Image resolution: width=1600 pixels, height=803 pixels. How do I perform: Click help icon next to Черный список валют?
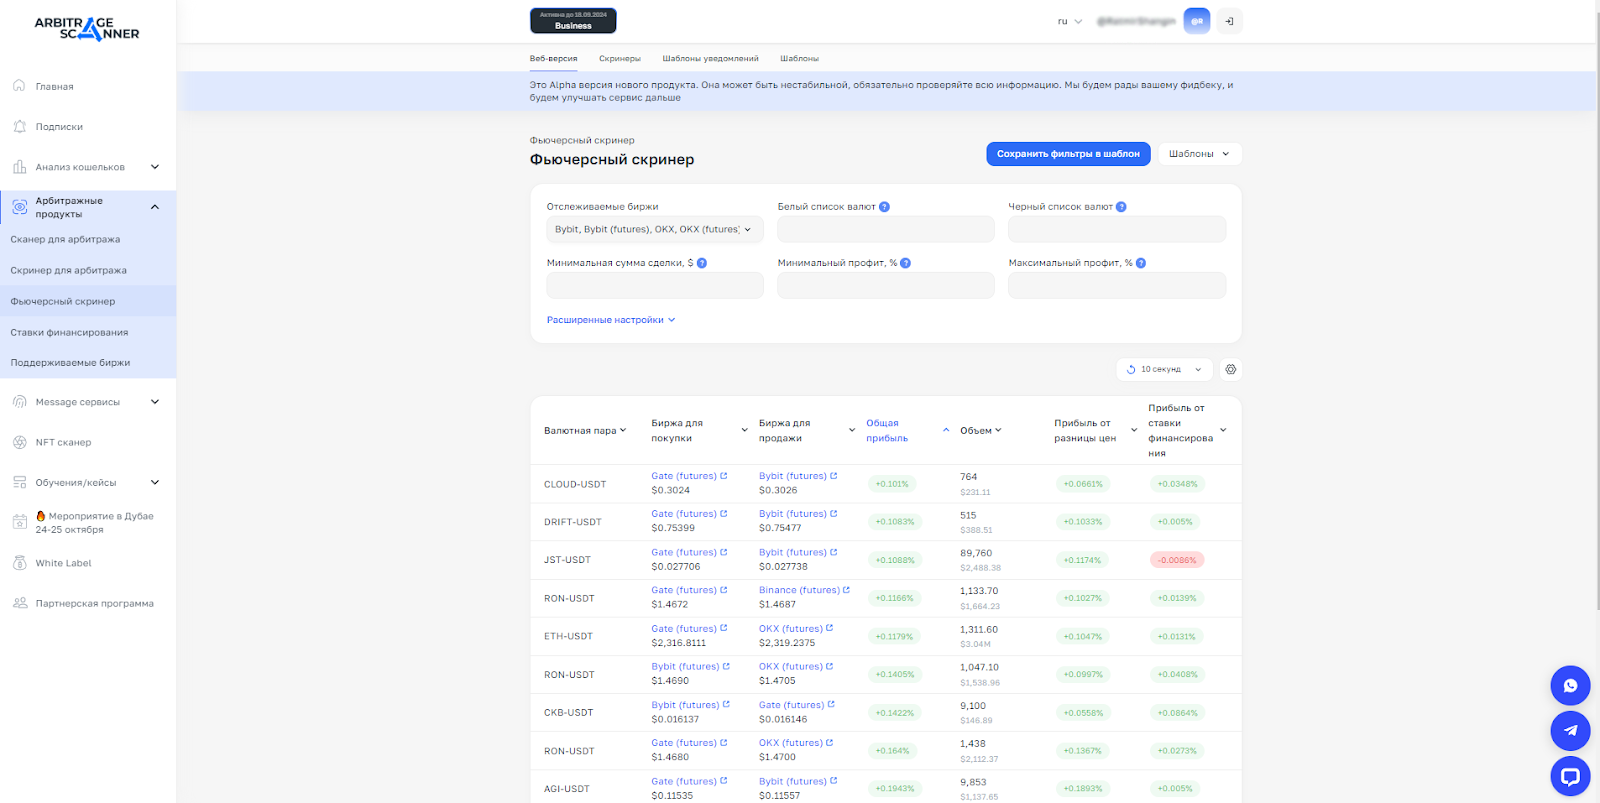(1121, 207)
